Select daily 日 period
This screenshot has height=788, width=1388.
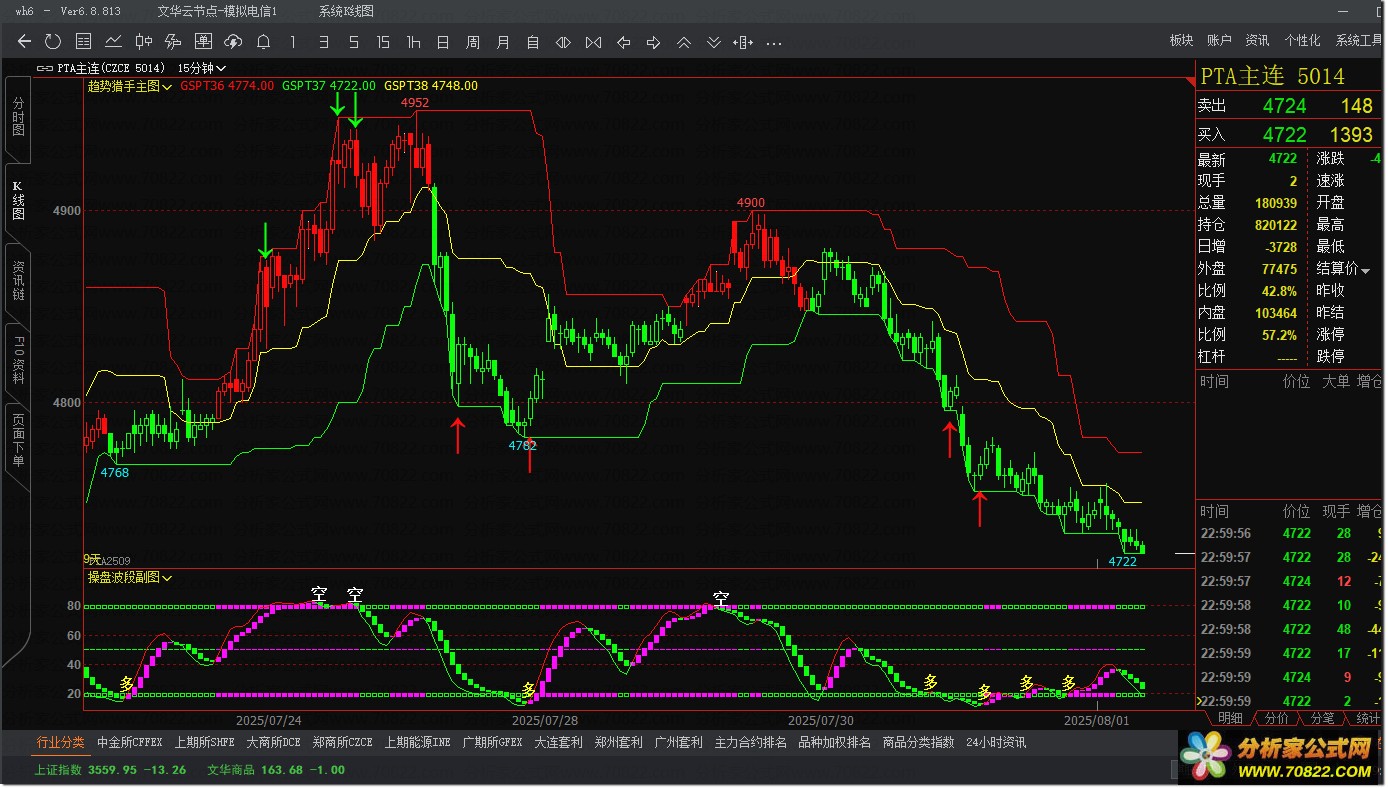point(443,42)
